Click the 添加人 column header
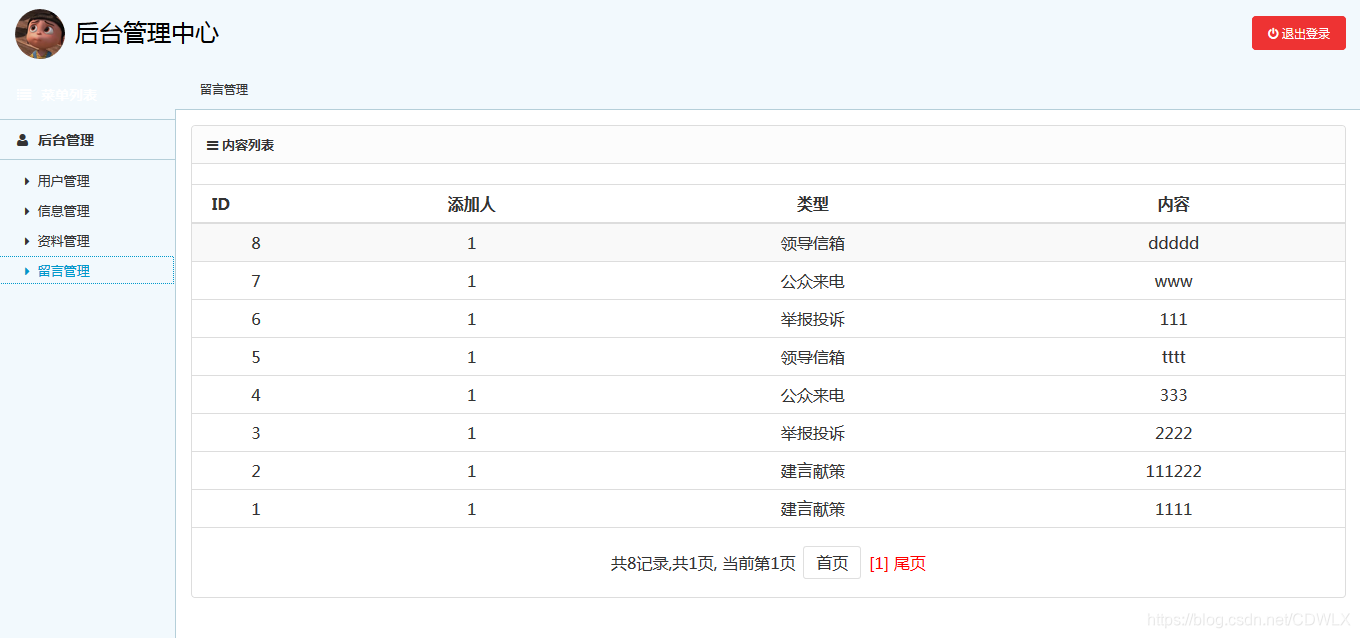 (472, 204)
